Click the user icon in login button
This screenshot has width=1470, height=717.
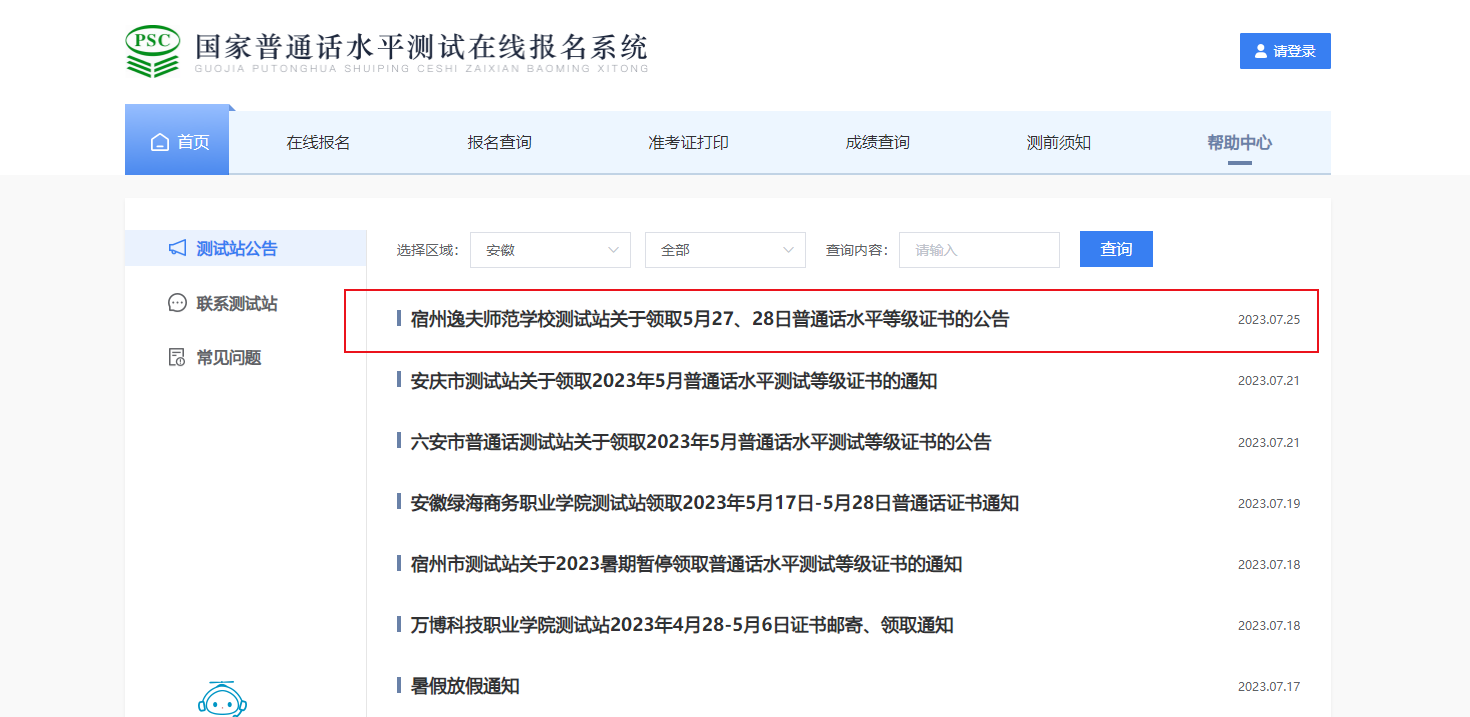coord(1260,51)
